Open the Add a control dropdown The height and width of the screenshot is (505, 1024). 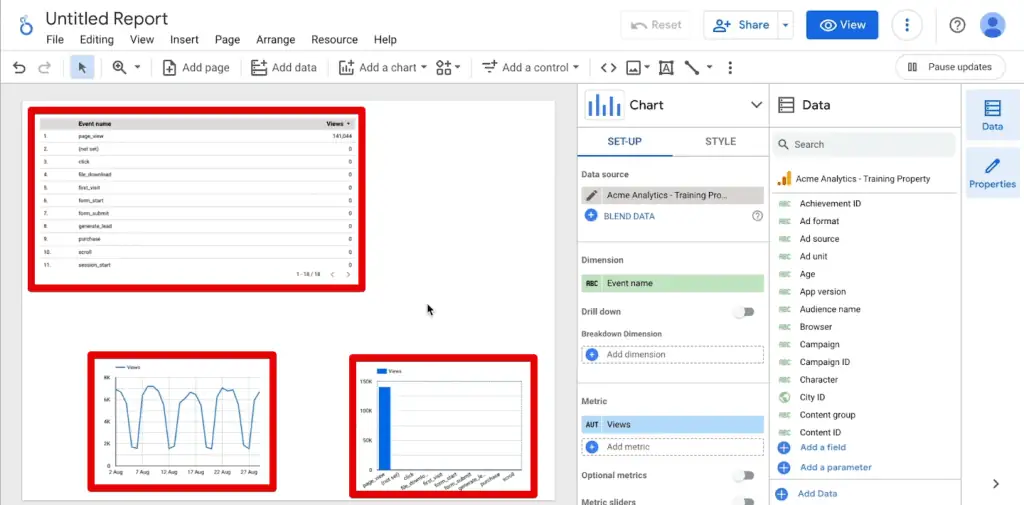[530, 67]
